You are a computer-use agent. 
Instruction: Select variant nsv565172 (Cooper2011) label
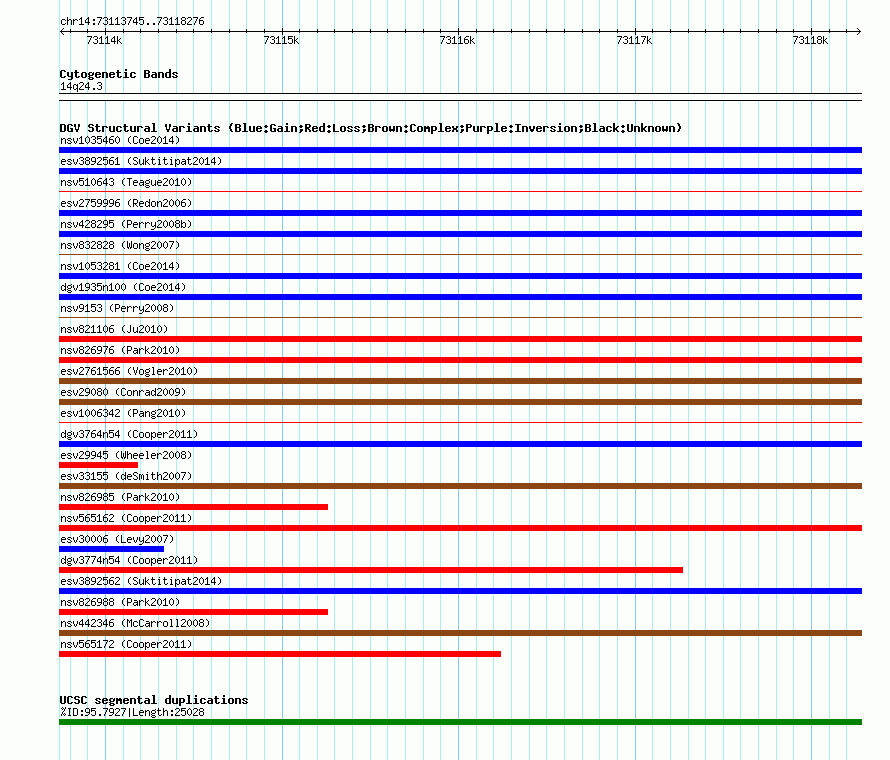tap(126, 644)
